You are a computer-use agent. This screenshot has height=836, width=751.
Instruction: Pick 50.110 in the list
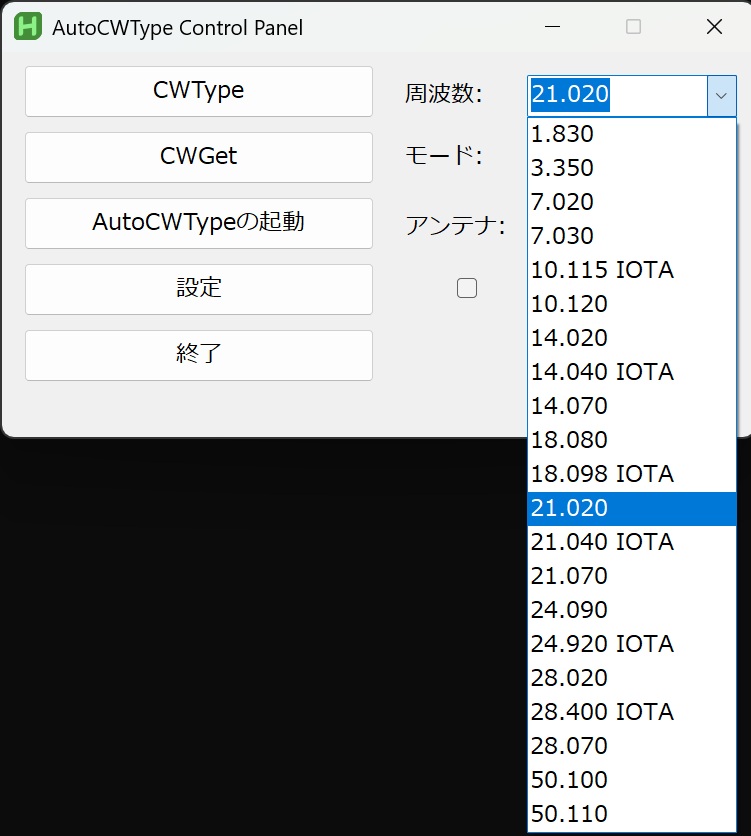pos(632,814)
